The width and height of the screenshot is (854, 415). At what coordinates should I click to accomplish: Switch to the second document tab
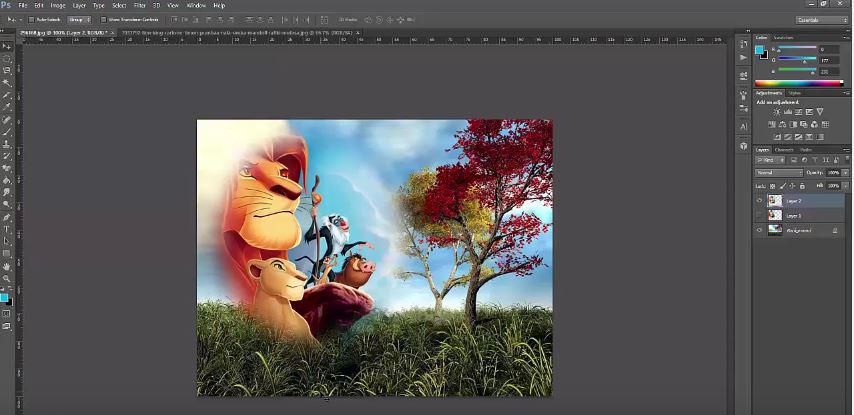[237, 33]
